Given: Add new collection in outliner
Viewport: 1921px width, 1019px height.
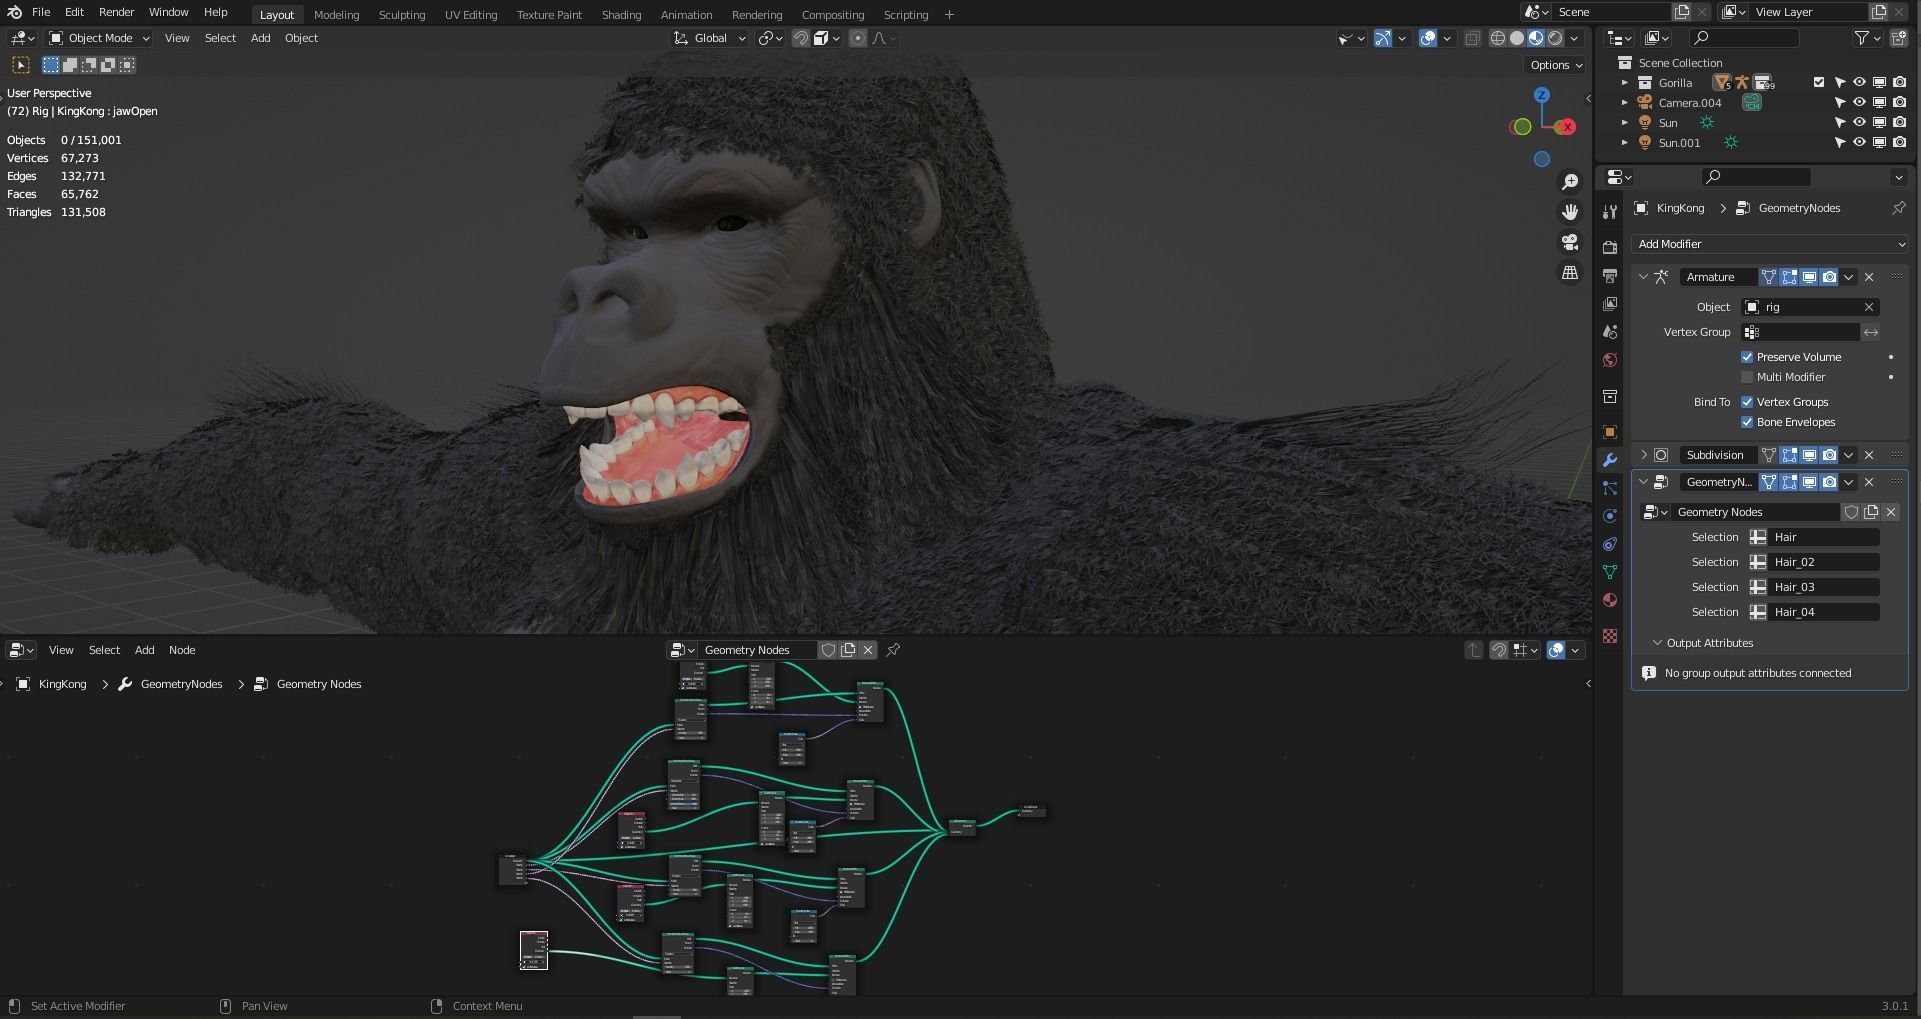Looking at the screenshot, I should coord(1898,38).
